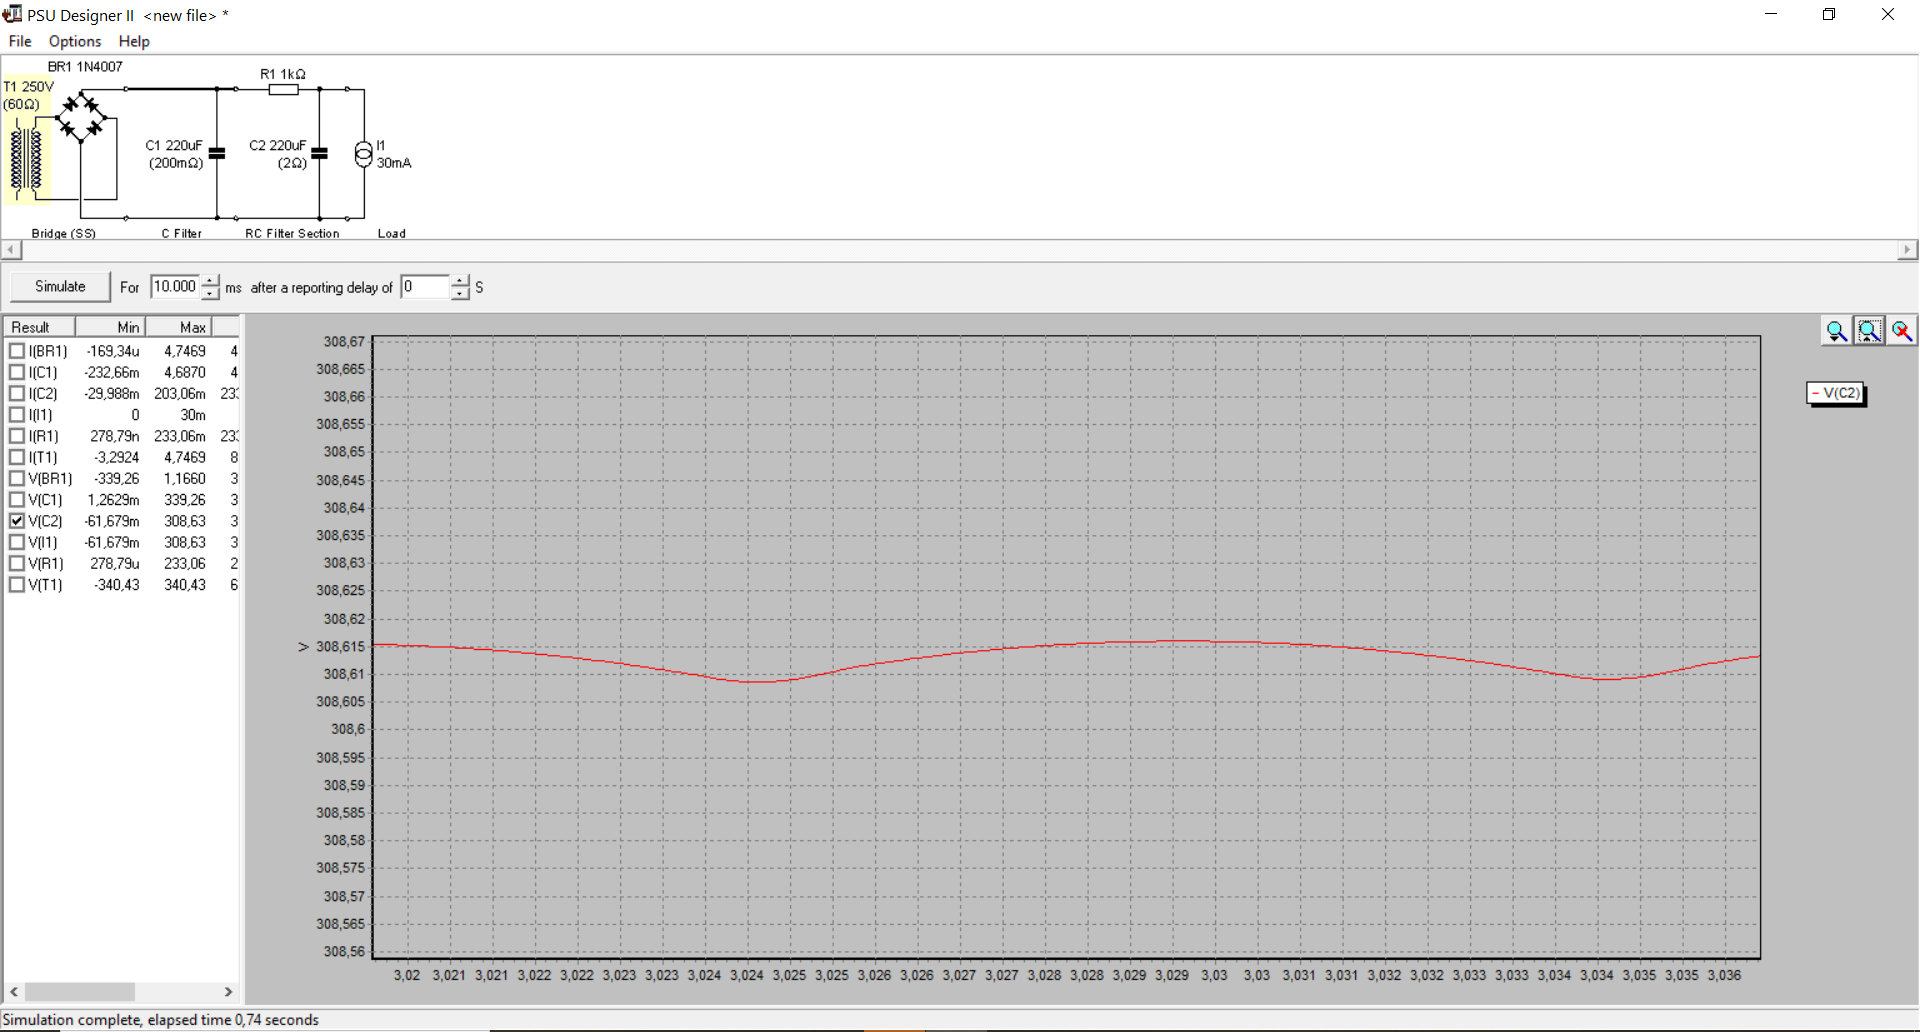Enable the I(I1) trace checkbox
This screenshot has height=1032, width=1920.
[17, 414]
